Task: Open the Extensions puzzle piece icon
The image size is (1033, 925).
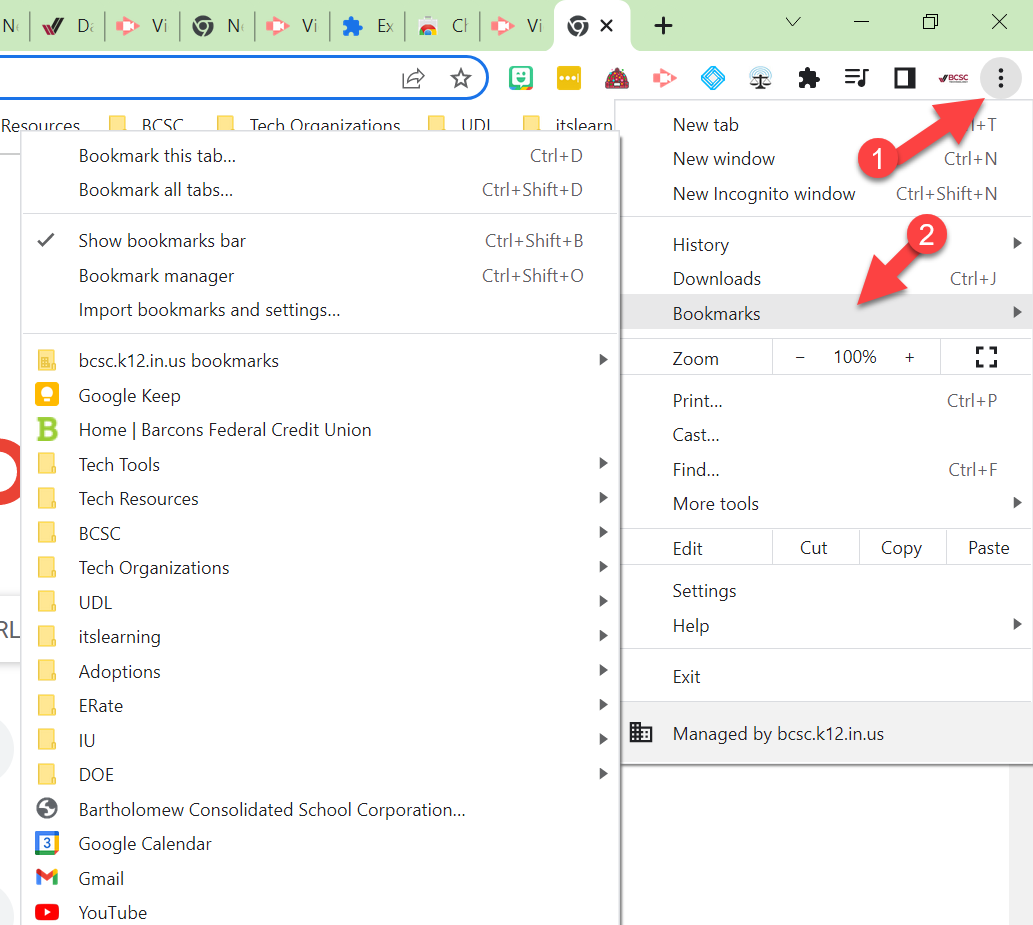Action: pyautogui.click(x=808, y=78)
